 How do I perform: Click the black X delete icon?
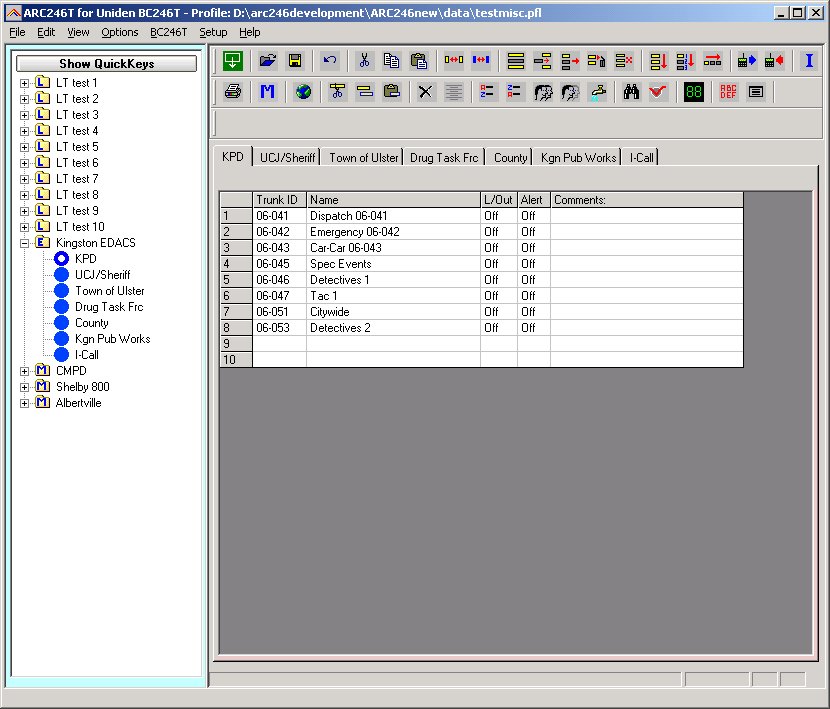pos(425,92)
